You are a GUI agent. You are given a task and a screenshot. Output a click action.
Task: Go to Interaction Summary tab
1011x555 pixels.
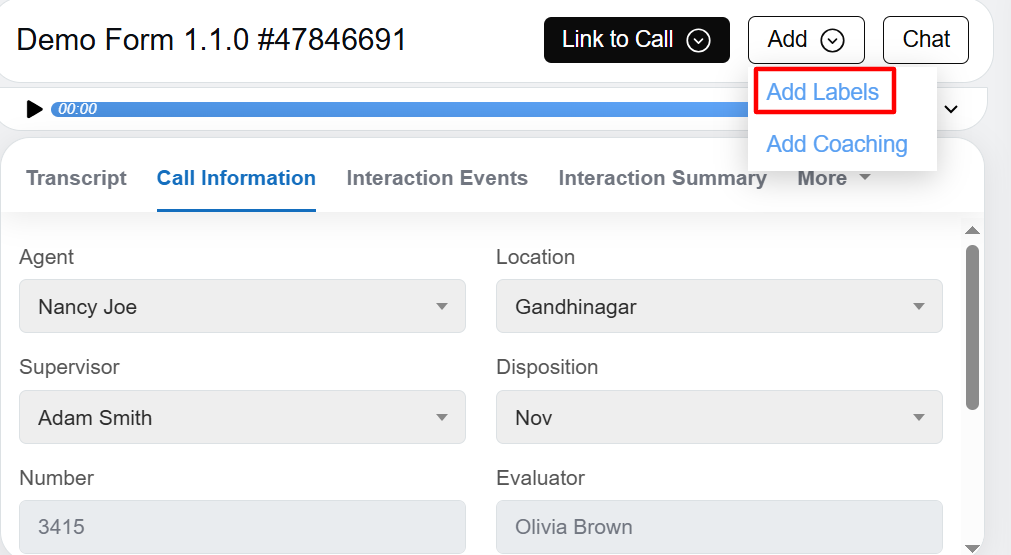662,178
